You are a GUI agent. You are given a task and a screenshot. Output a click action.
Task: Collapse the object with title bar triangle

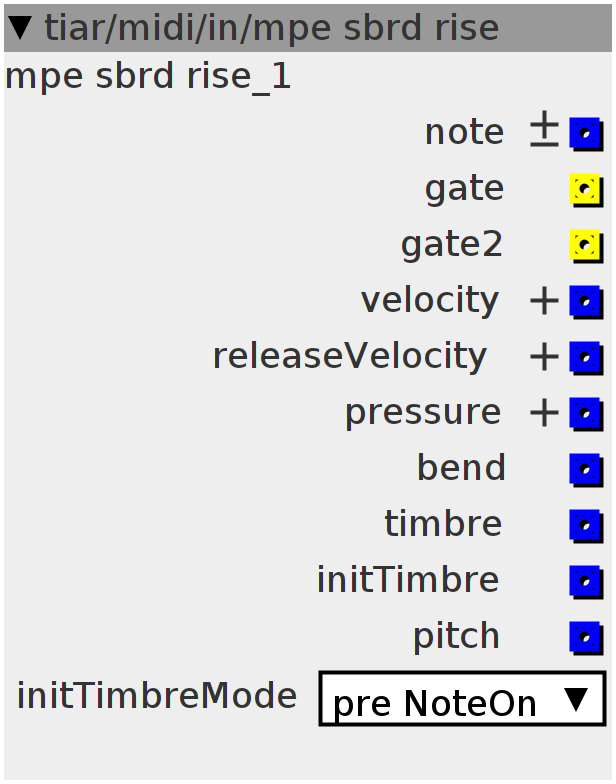click(x=21, y=28)
